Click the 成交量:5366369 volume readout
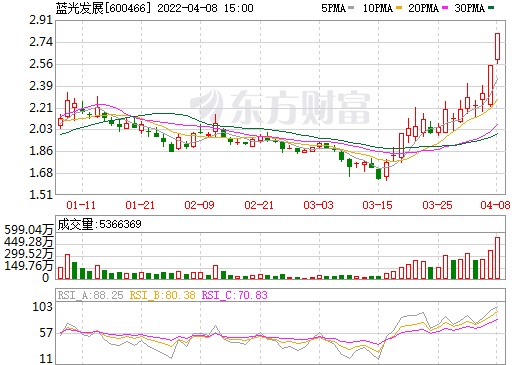This screenshot has width=520, height=365. click(99, 224)
